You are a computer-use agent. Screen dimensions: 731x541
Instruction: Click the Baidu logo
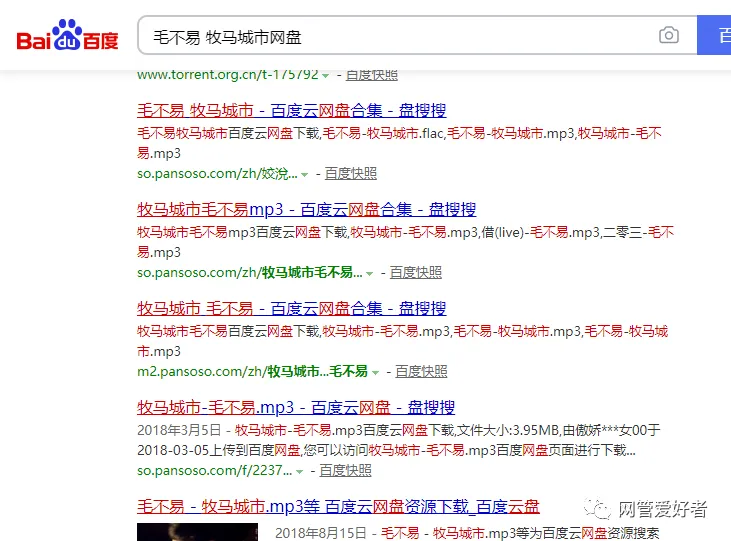pos(68,35)
